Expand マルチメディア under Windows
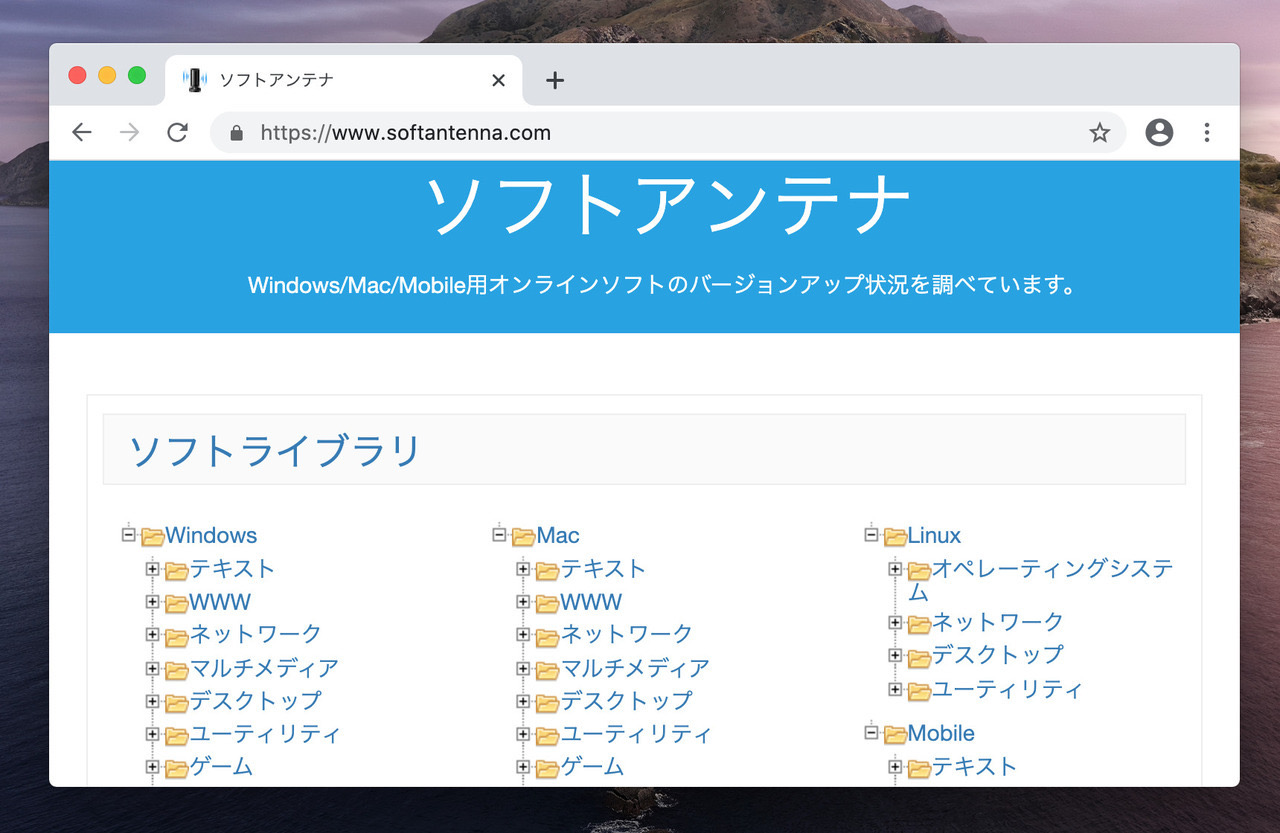 coord(152,668)
